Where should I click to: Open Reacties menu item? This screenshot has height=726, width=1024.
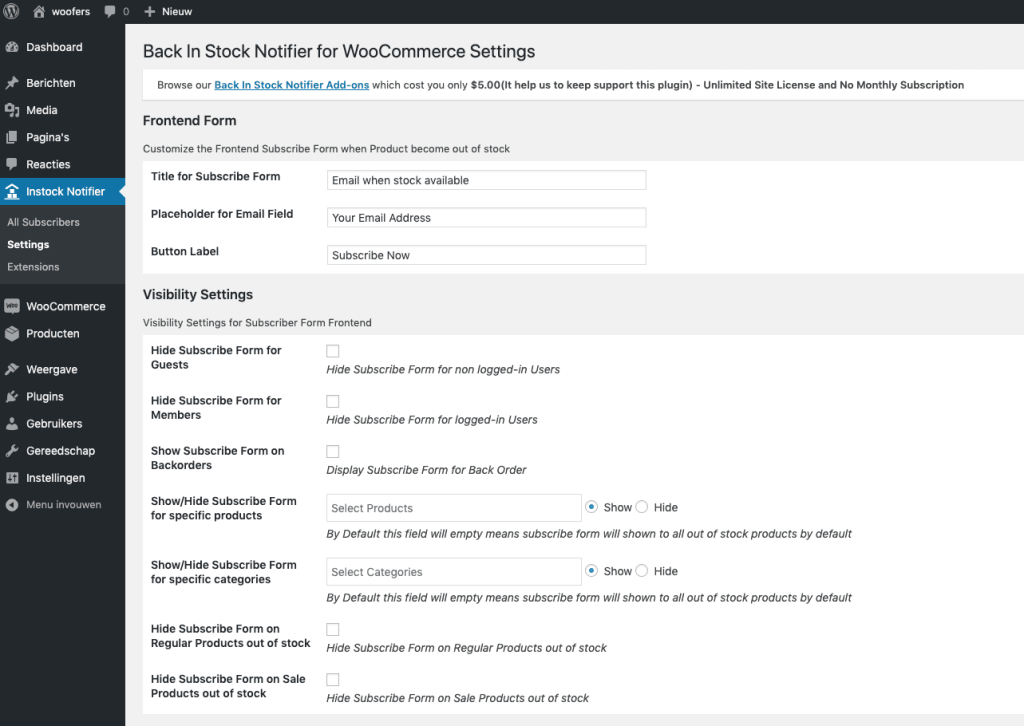click(x=62, y=165)
